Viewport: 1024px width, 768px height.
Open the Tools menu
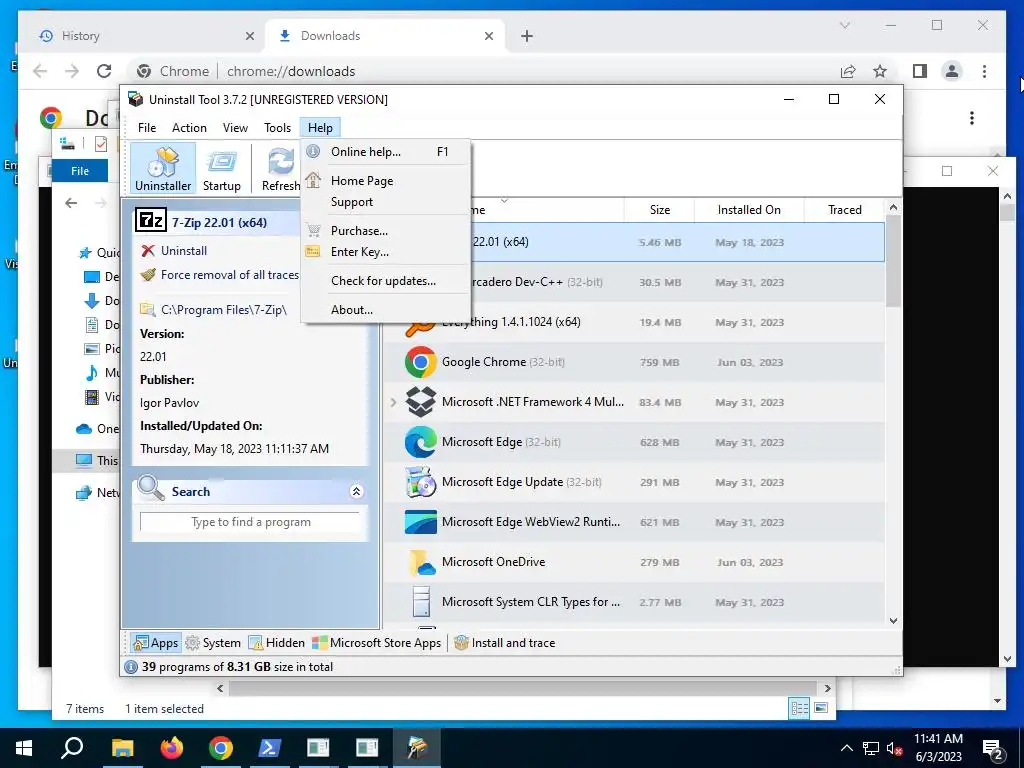pyautogui.click(x=277, y=128)
